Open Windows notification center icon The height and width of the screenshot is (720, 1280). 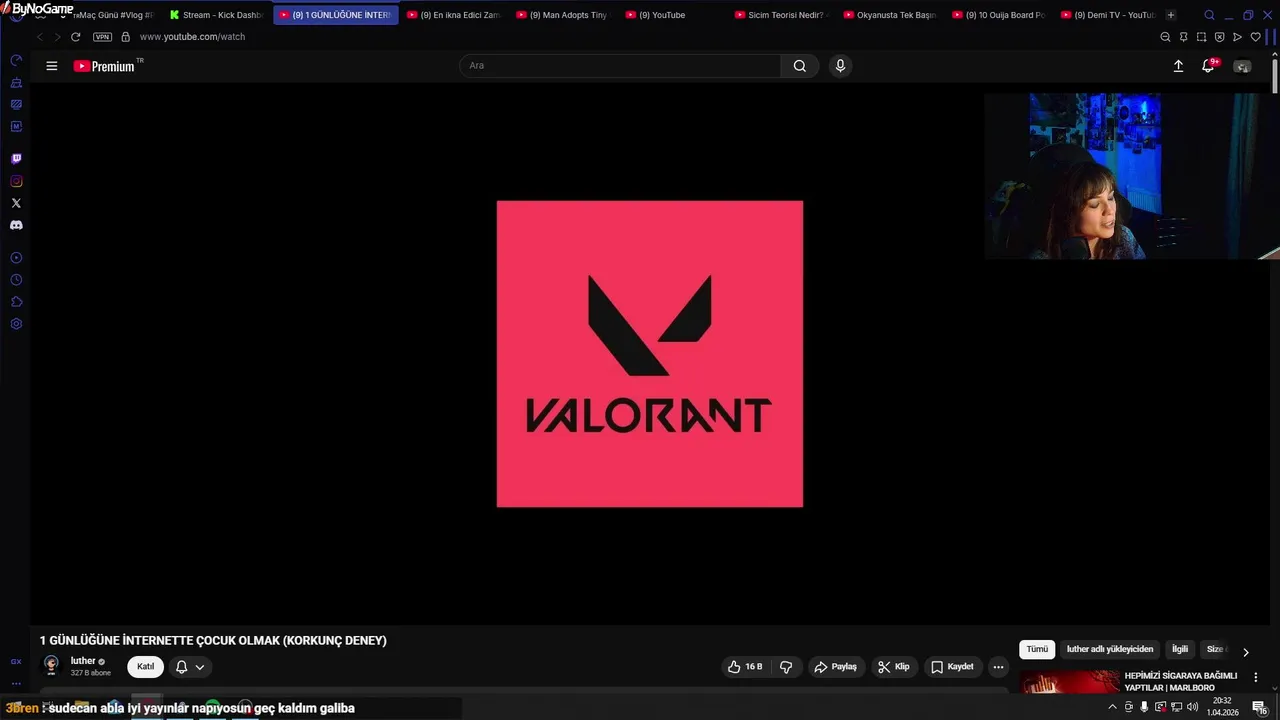click(x=1259, y=707)
